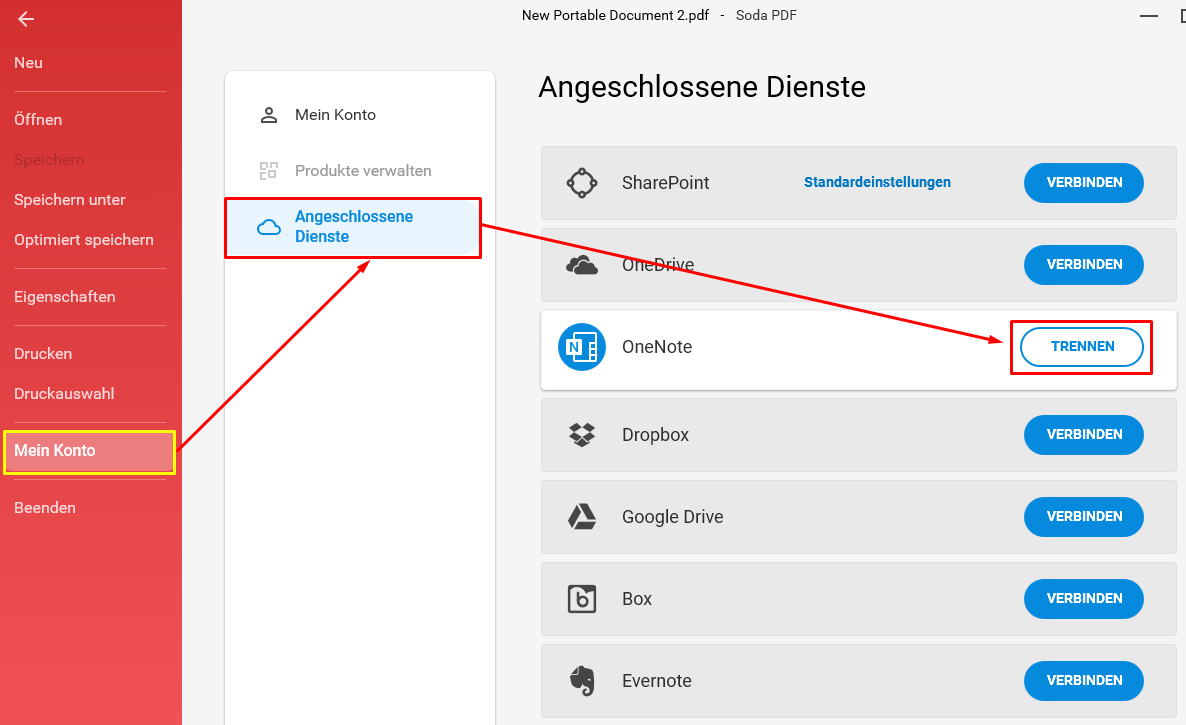Click the OneNote logo icon
The image size is (1186, 725).
pos(582,347)
